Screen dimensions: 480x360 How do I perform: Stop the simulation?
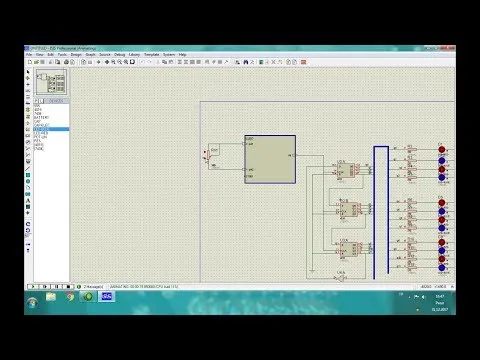(68, 286)
